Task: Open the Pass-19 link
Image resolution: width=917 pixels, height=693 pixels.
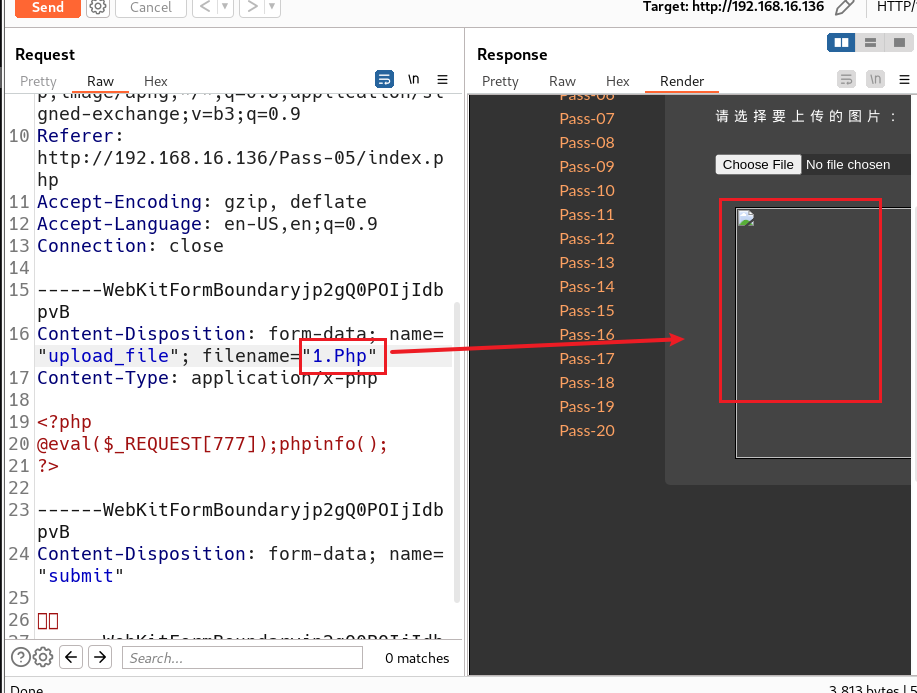Action: [x=587, y=406]
